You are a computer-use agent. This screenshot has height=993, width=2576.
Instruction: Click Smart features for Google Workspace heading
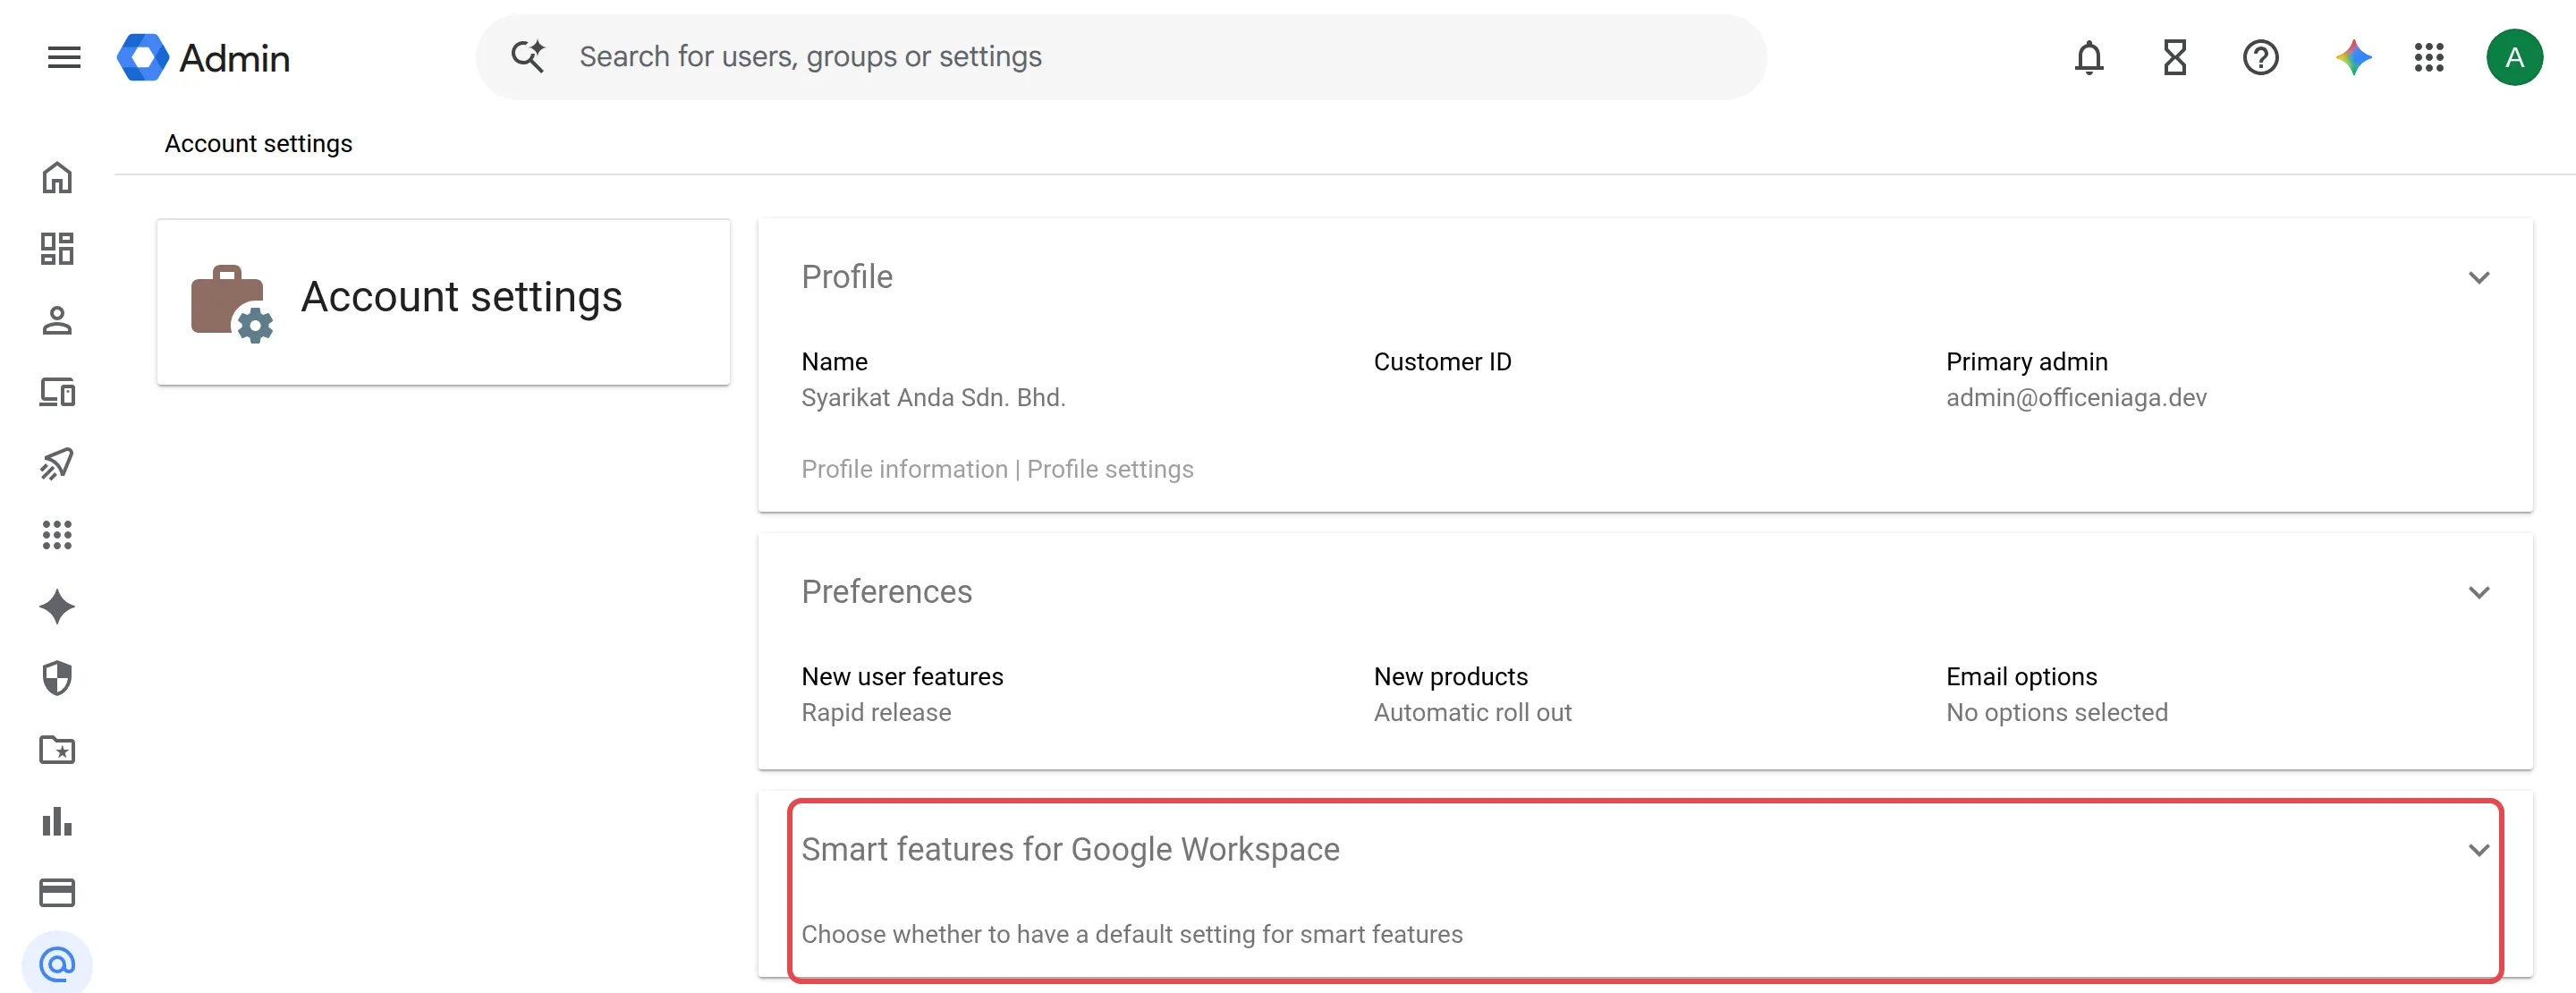click(x=1070, y=849)
